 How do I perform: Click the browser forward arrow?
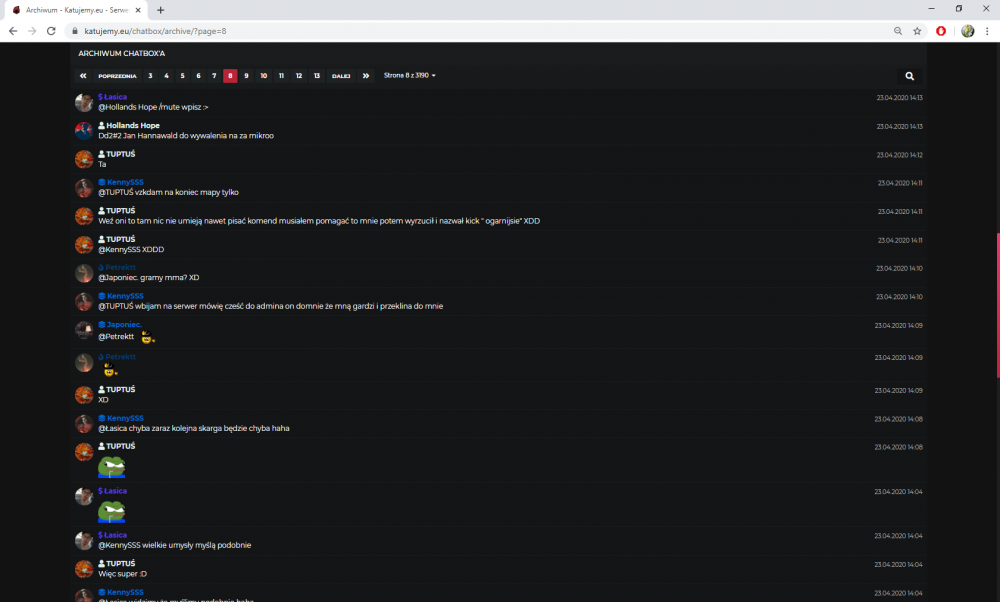[32, 31]
